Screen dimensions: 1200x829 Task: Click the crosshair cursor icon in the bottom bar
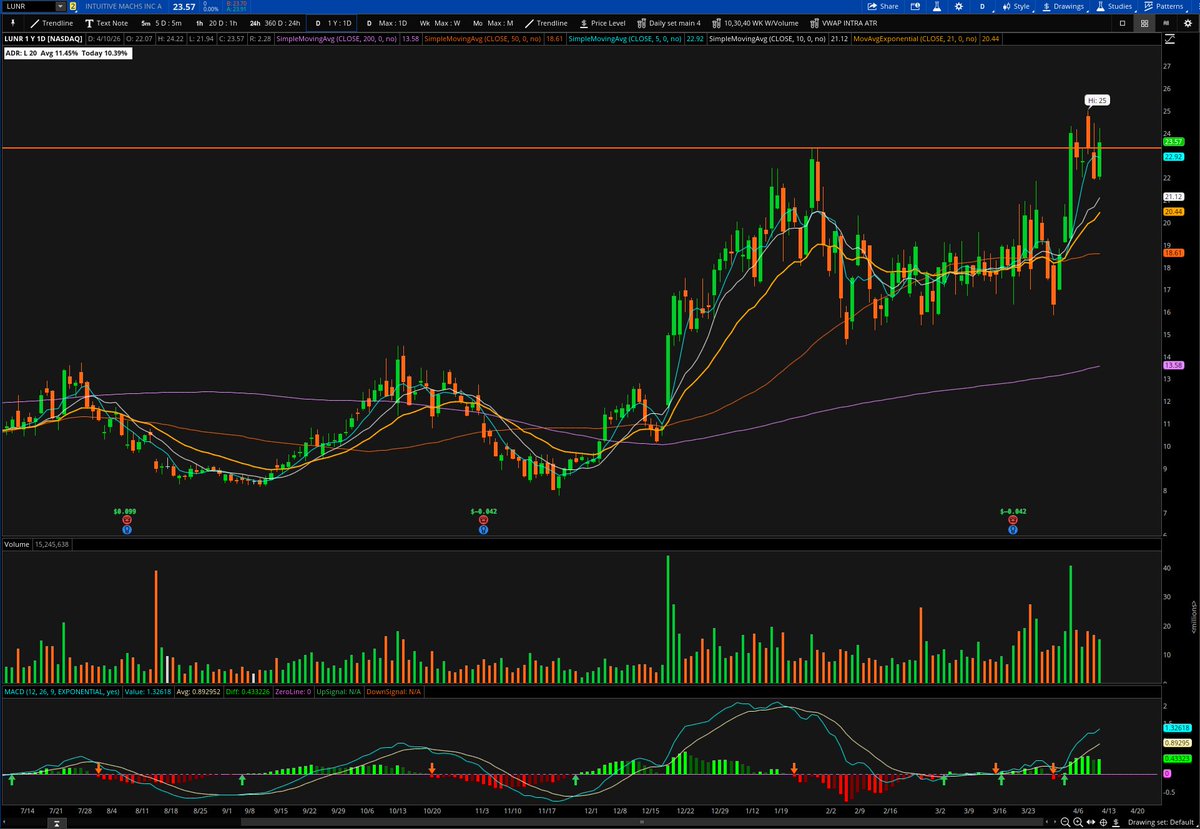[1103, 822]
